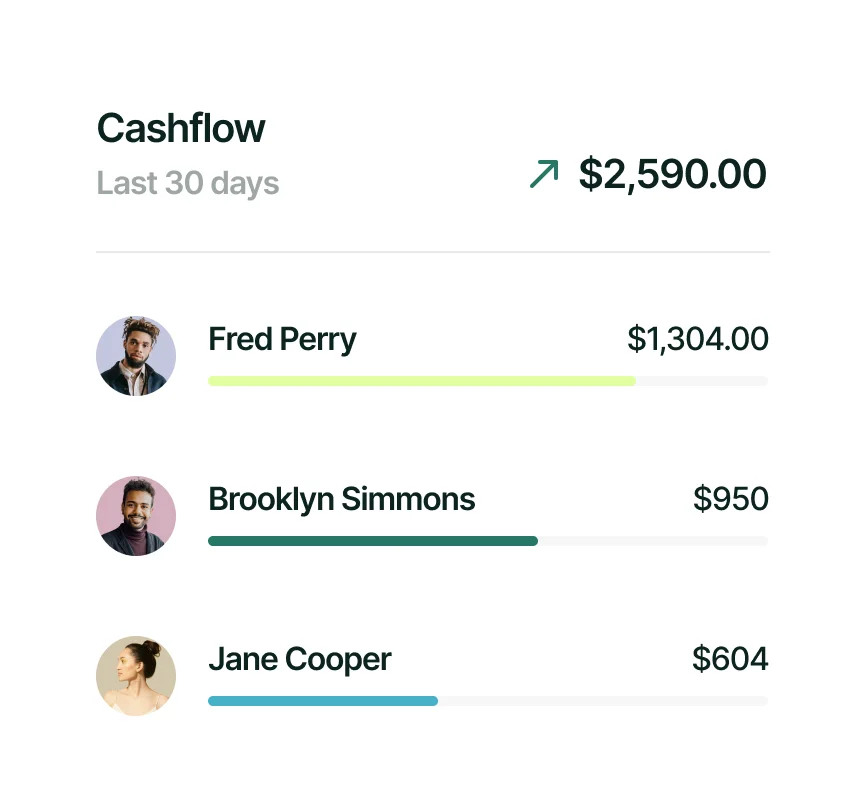Open Fred Perry's circular profile icon
This screenshot has width=864, height=812.
coord(136,355)
